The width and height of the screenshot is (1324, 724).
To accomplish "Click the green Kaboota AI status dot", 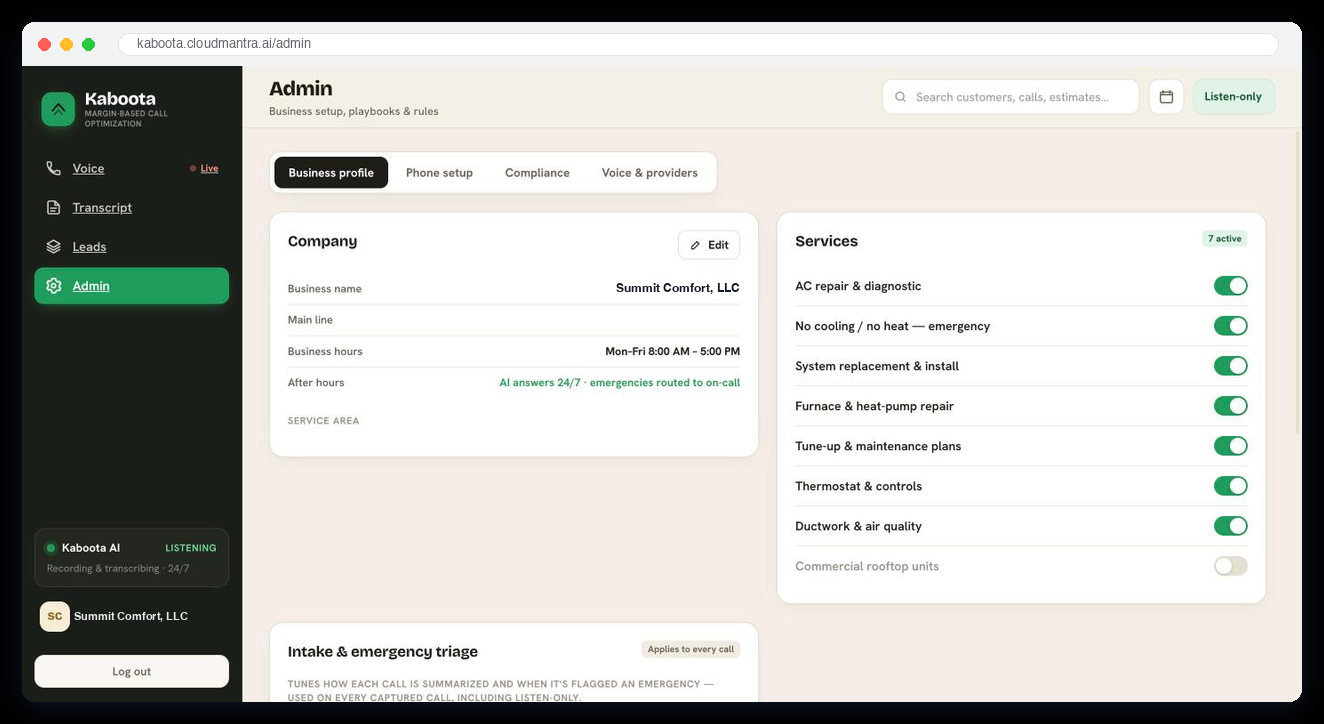I will coord(50,548).
